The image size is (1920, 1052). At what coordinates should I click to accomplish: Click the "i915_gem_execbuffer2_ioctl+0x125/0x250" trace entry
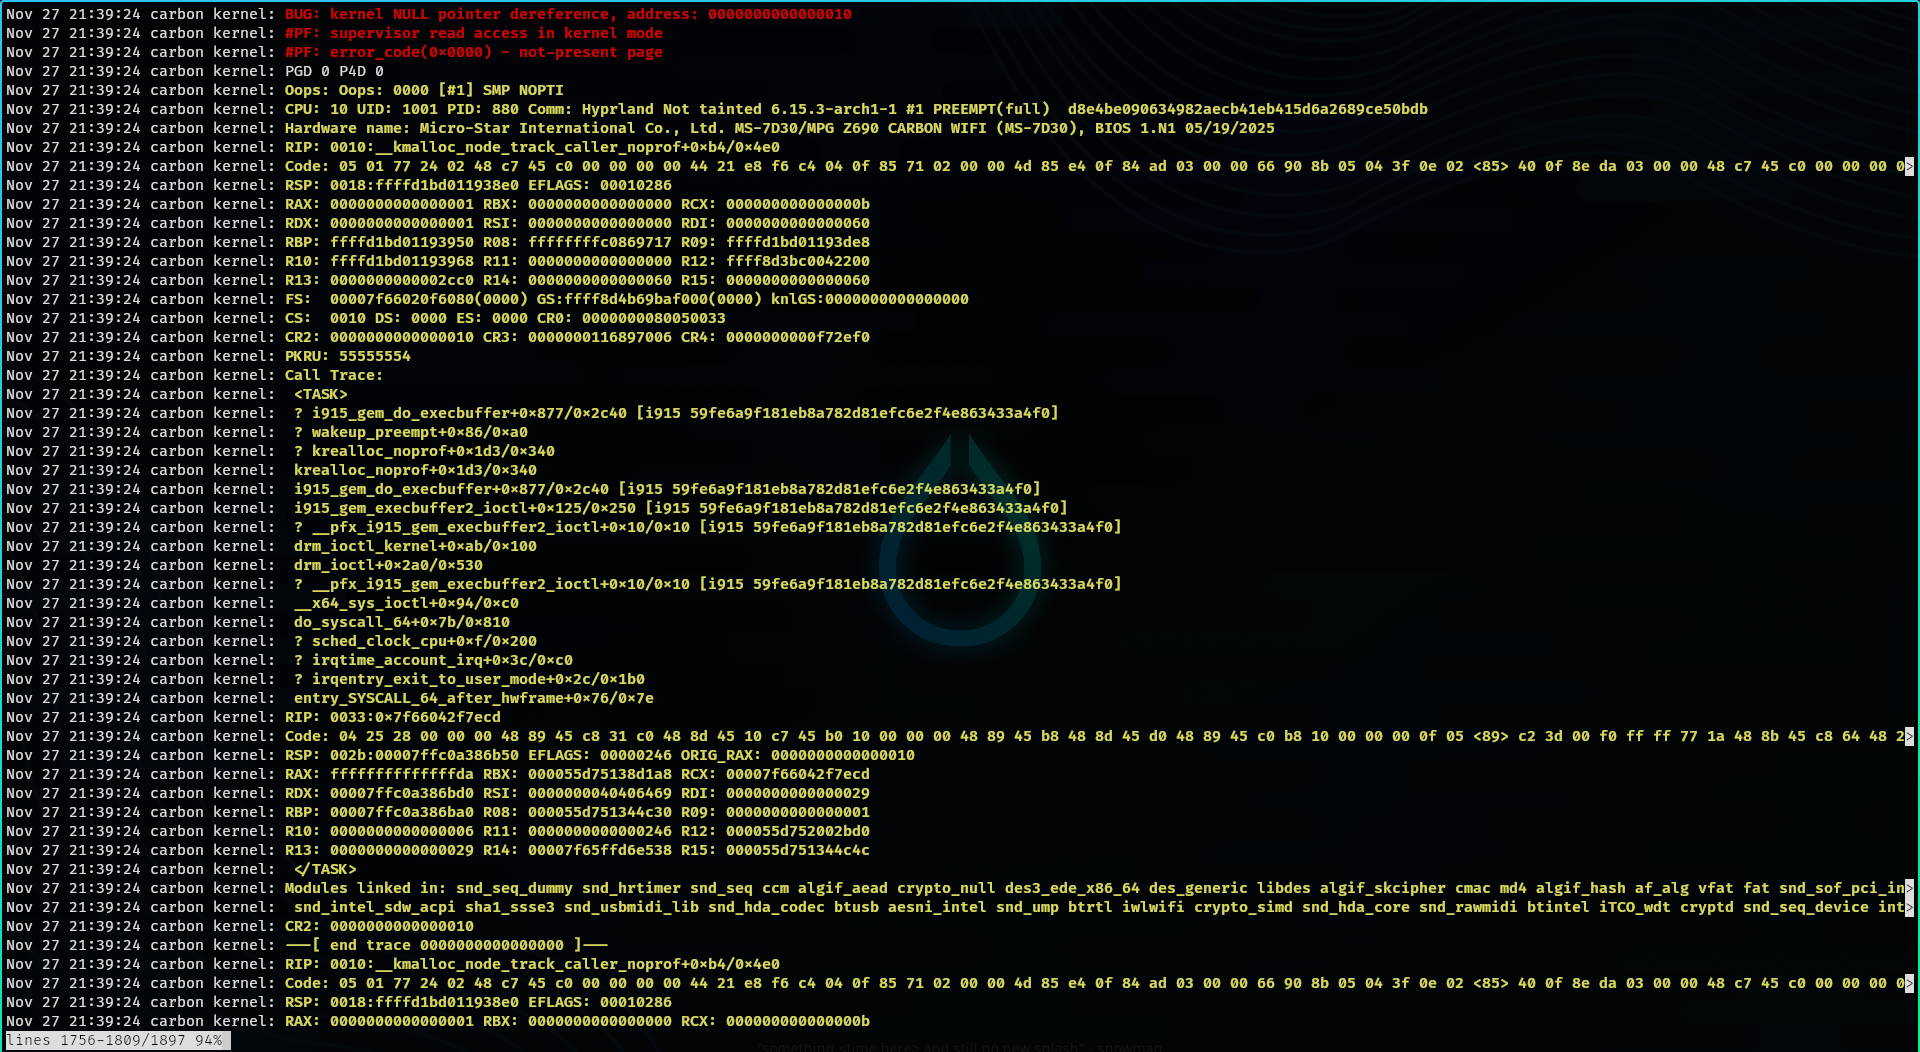[465, 509]
